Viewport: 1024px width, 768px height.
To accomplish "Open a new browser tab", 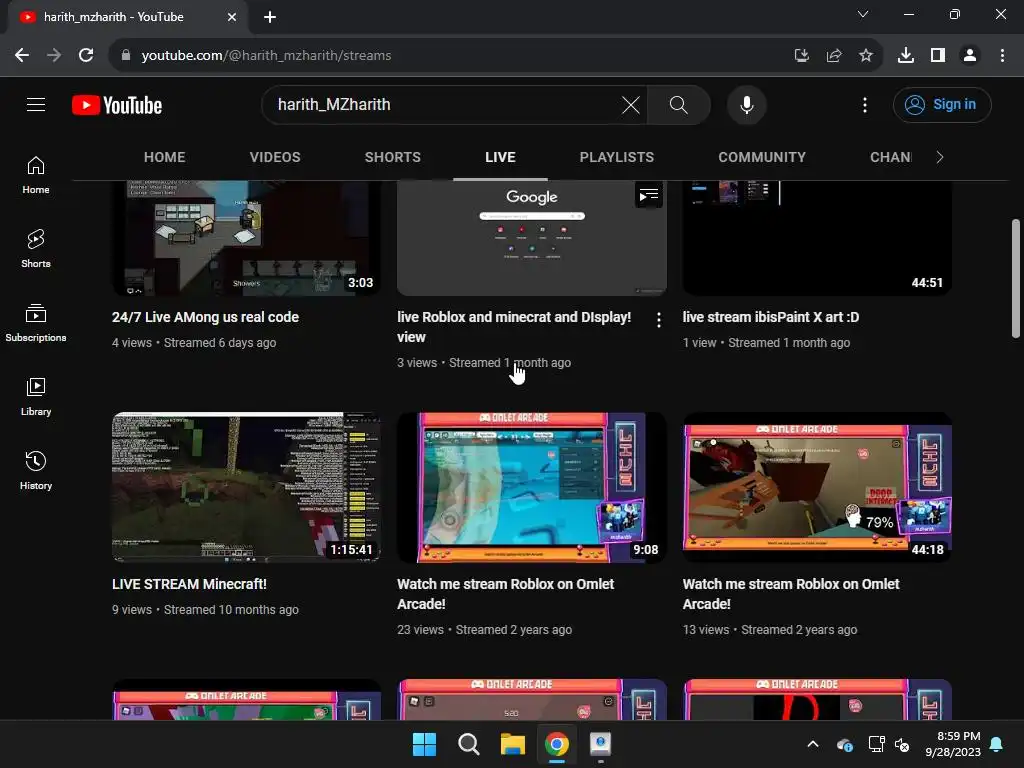I will point(270,17).
